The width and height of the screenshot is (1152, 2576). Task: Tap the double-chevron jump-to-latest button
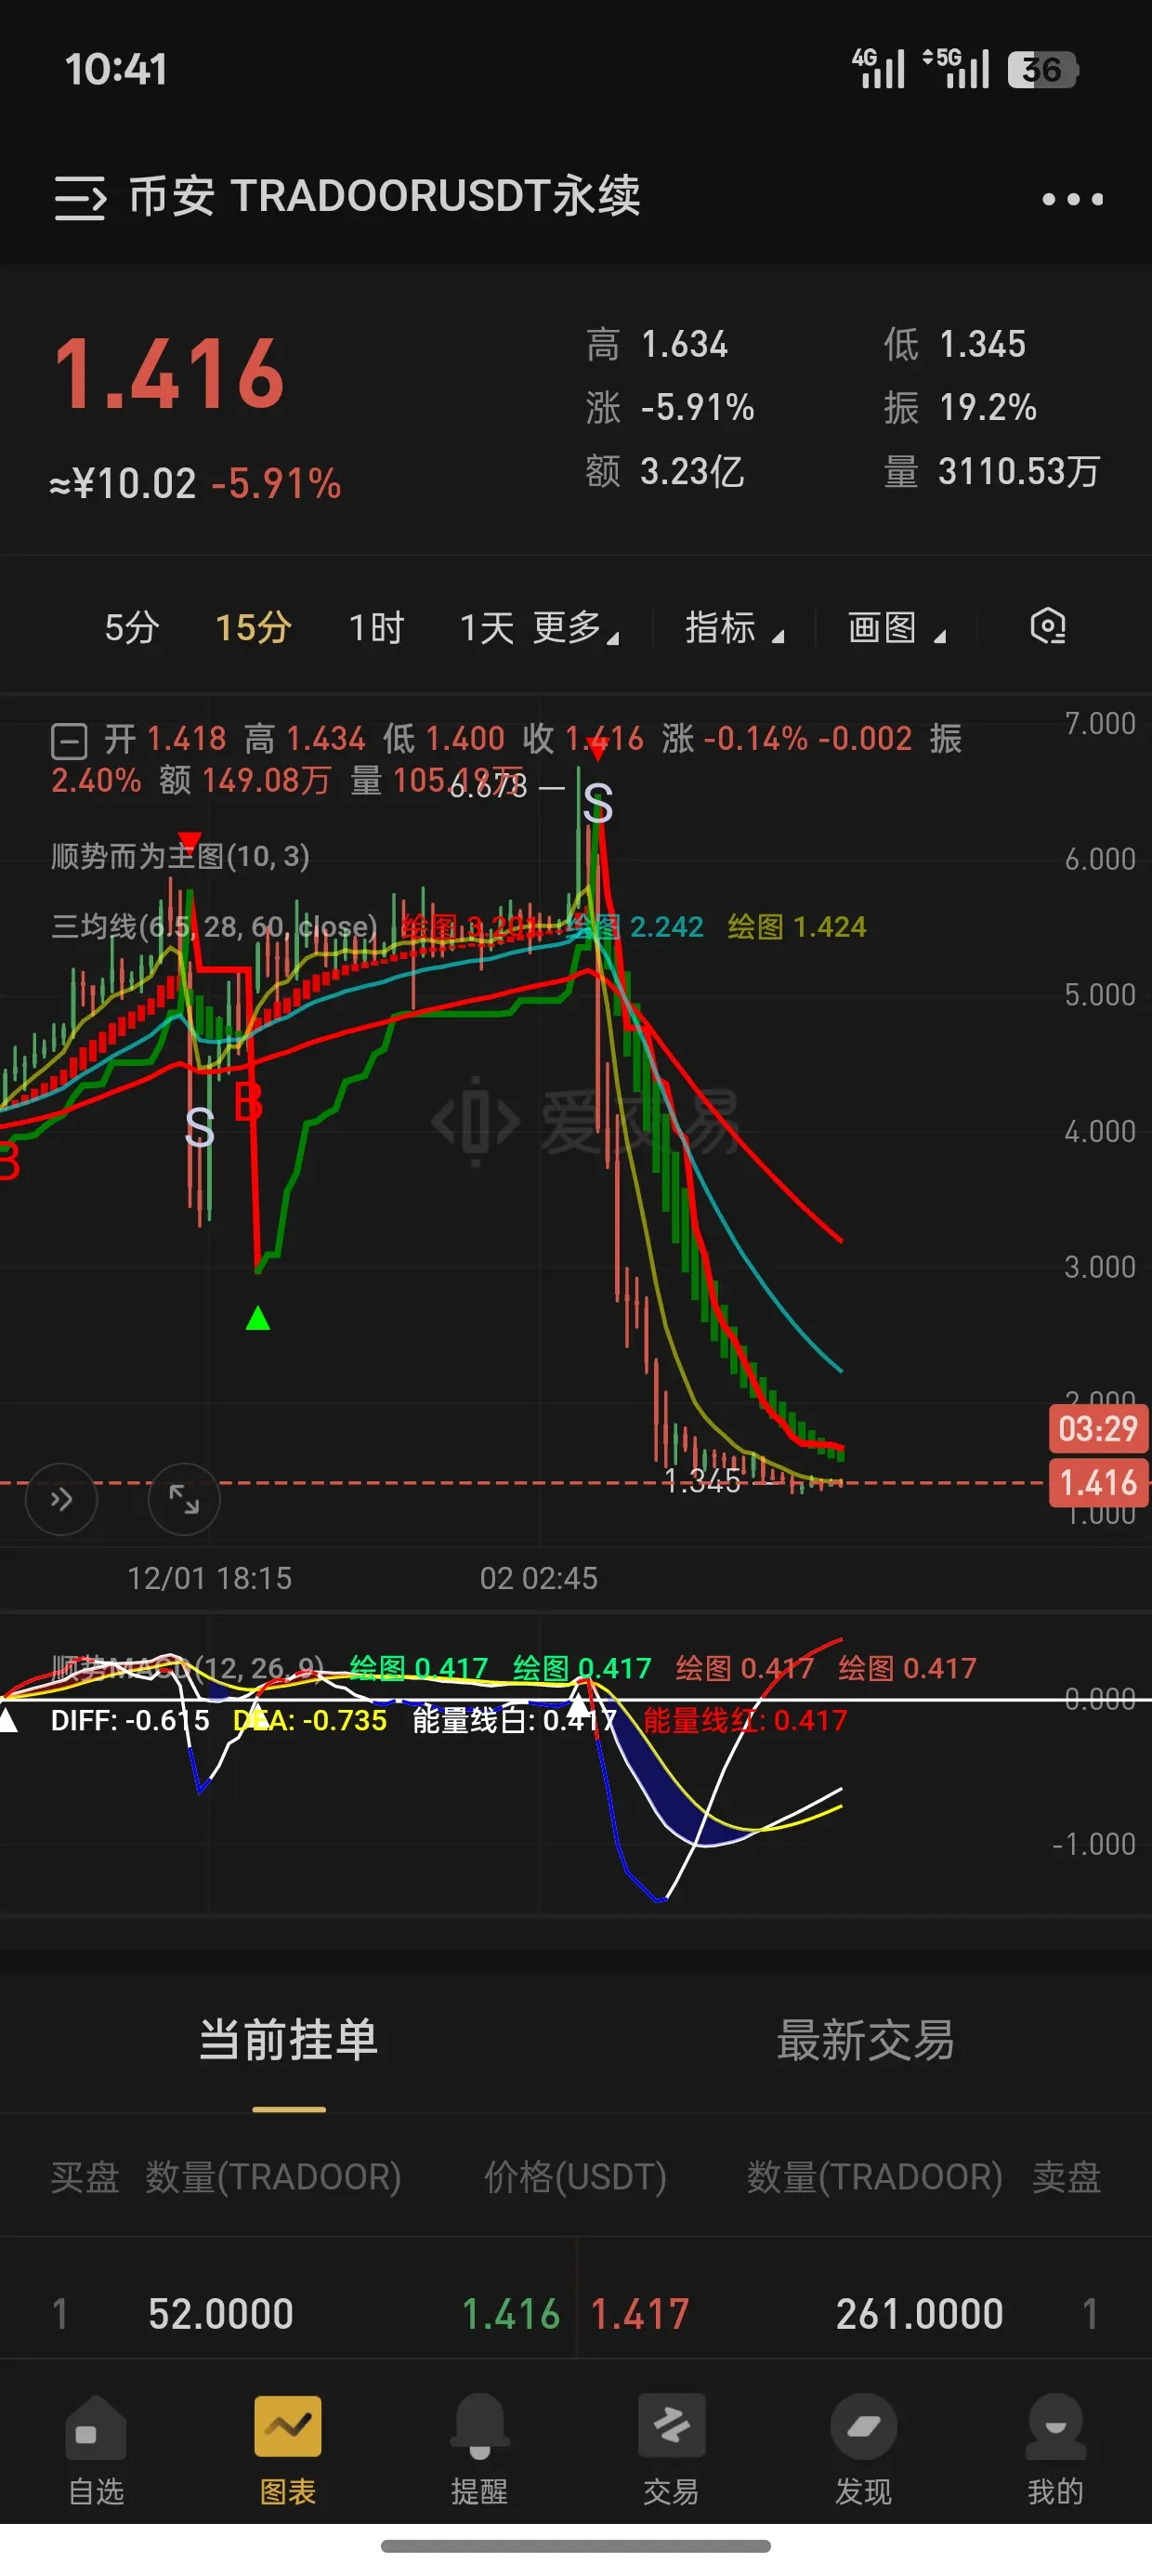tap(61, 1499)
